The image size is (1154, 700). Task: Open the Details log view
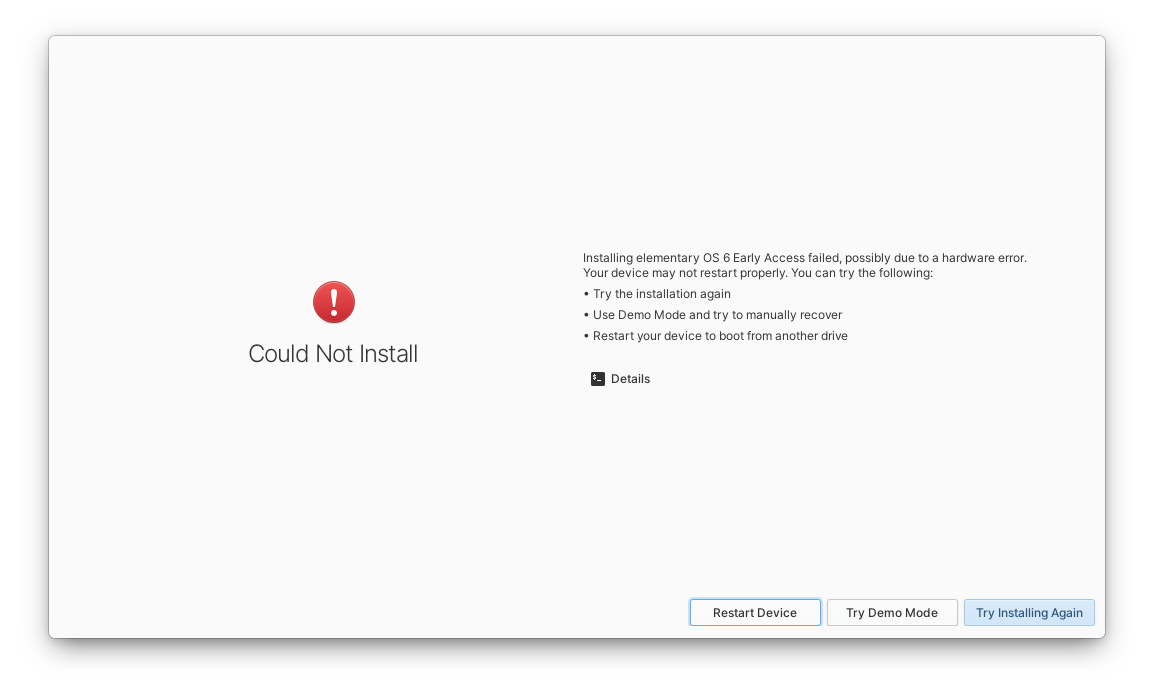point(620,378)
